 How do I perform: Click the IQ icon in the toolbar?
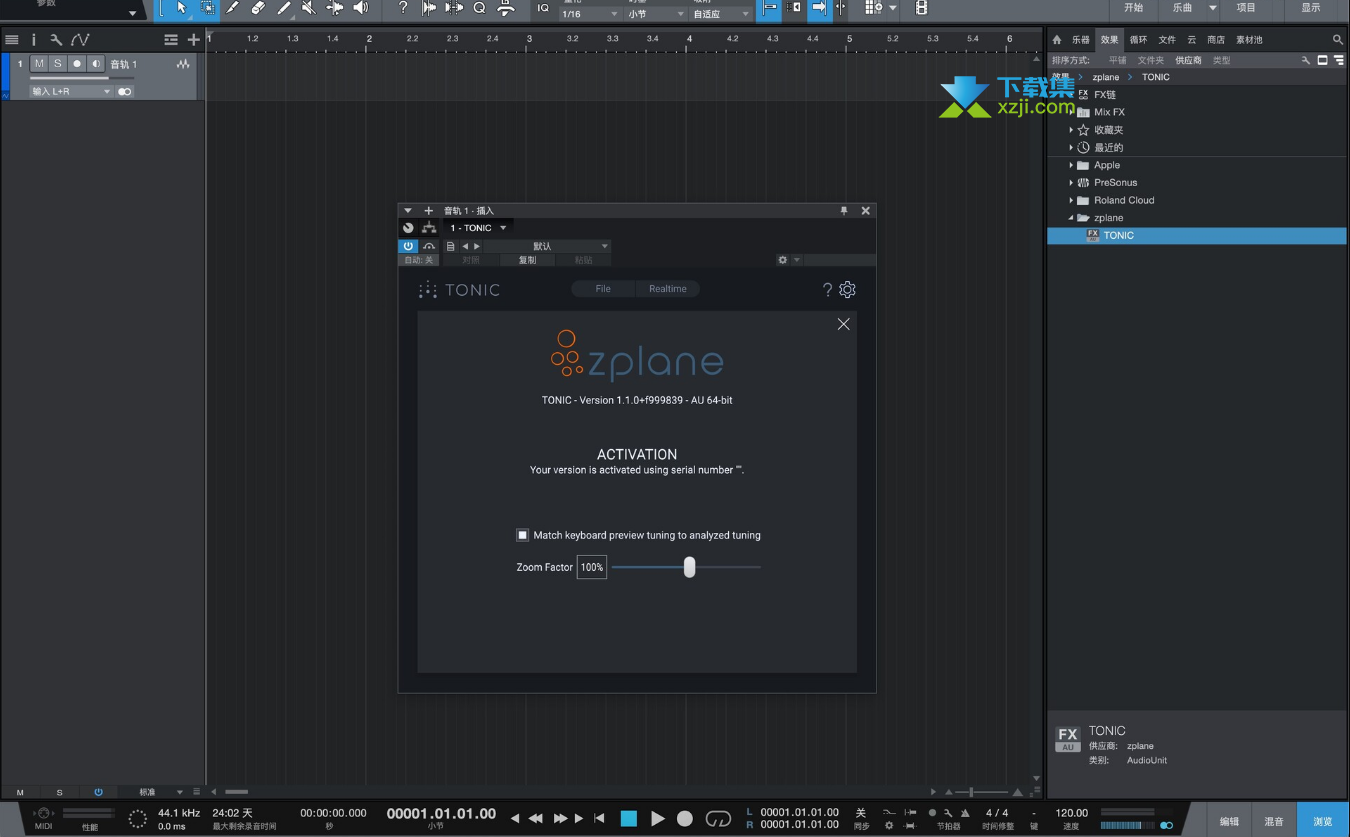click(x=543, y=8)
